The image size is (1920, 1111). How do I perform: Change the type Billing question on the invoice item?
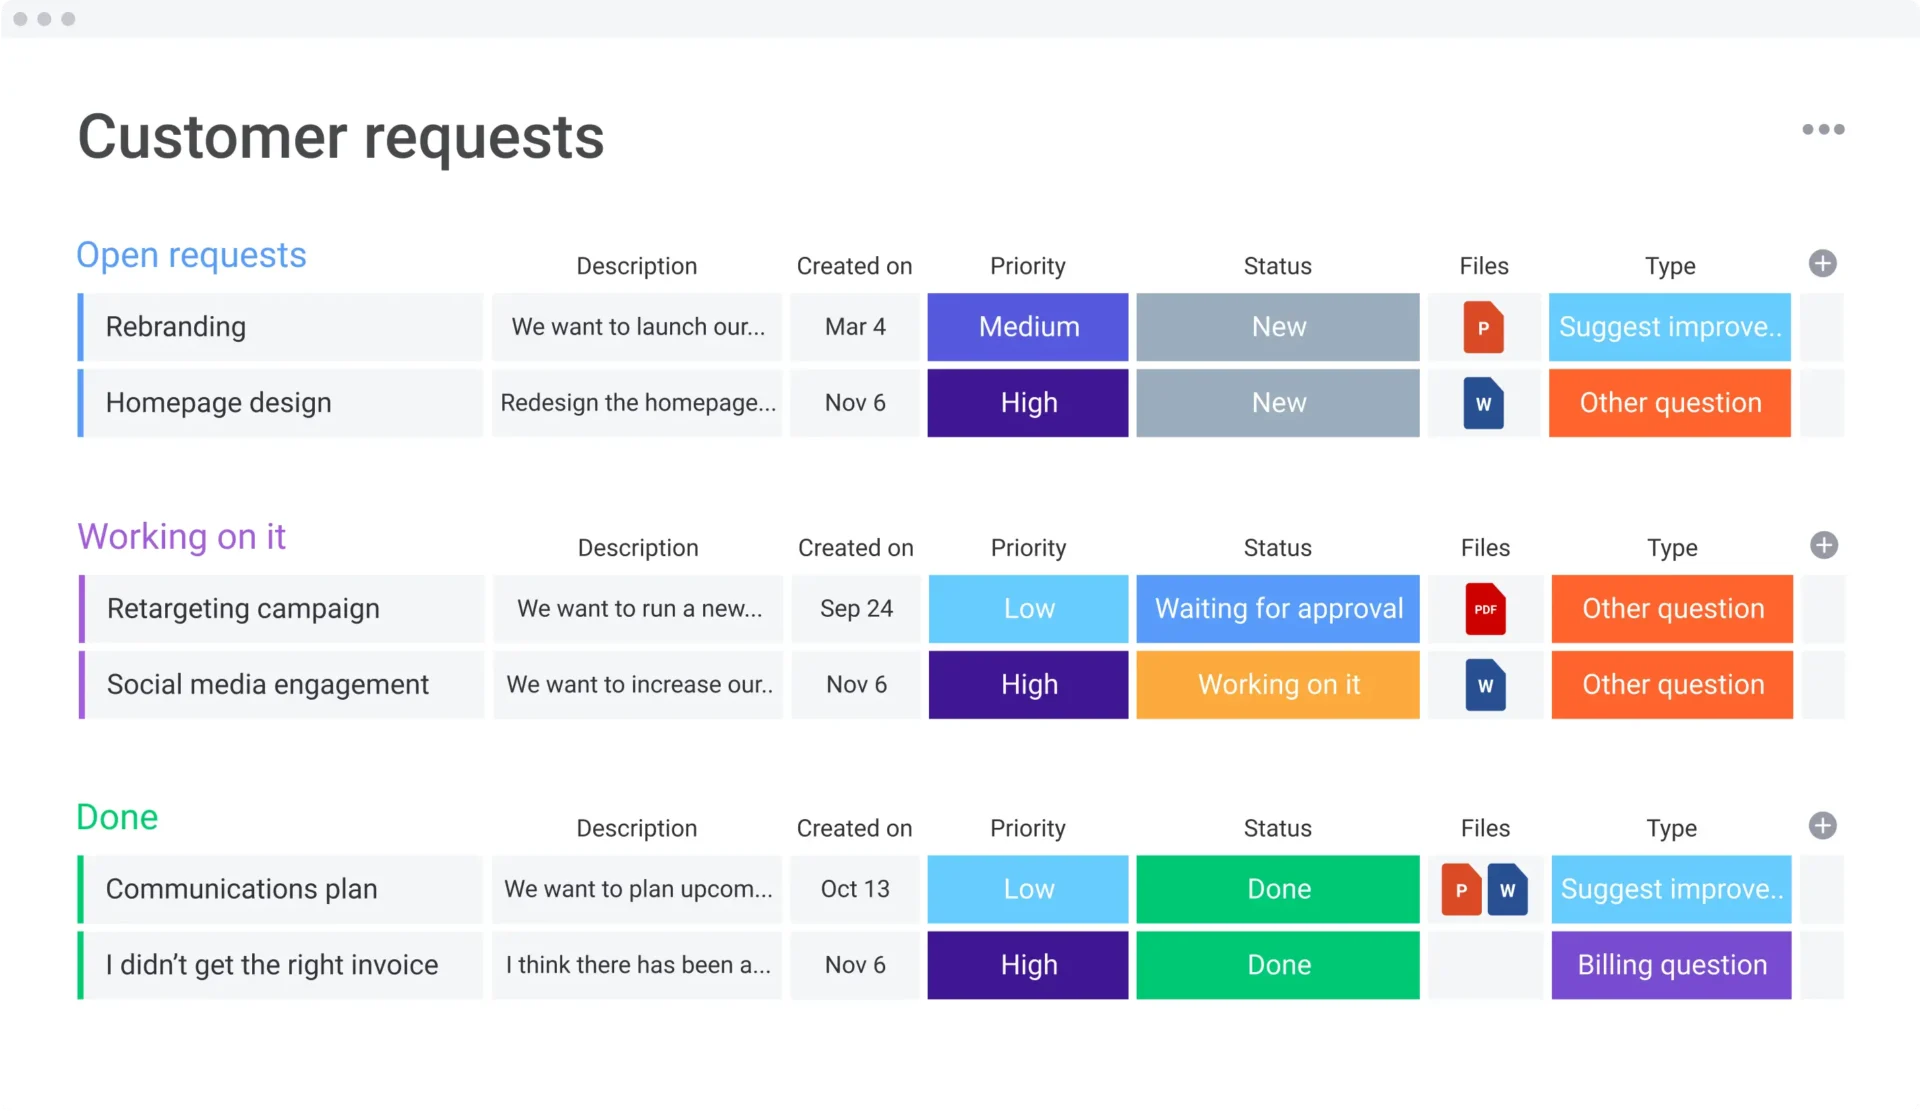(x=1670, y=965)
